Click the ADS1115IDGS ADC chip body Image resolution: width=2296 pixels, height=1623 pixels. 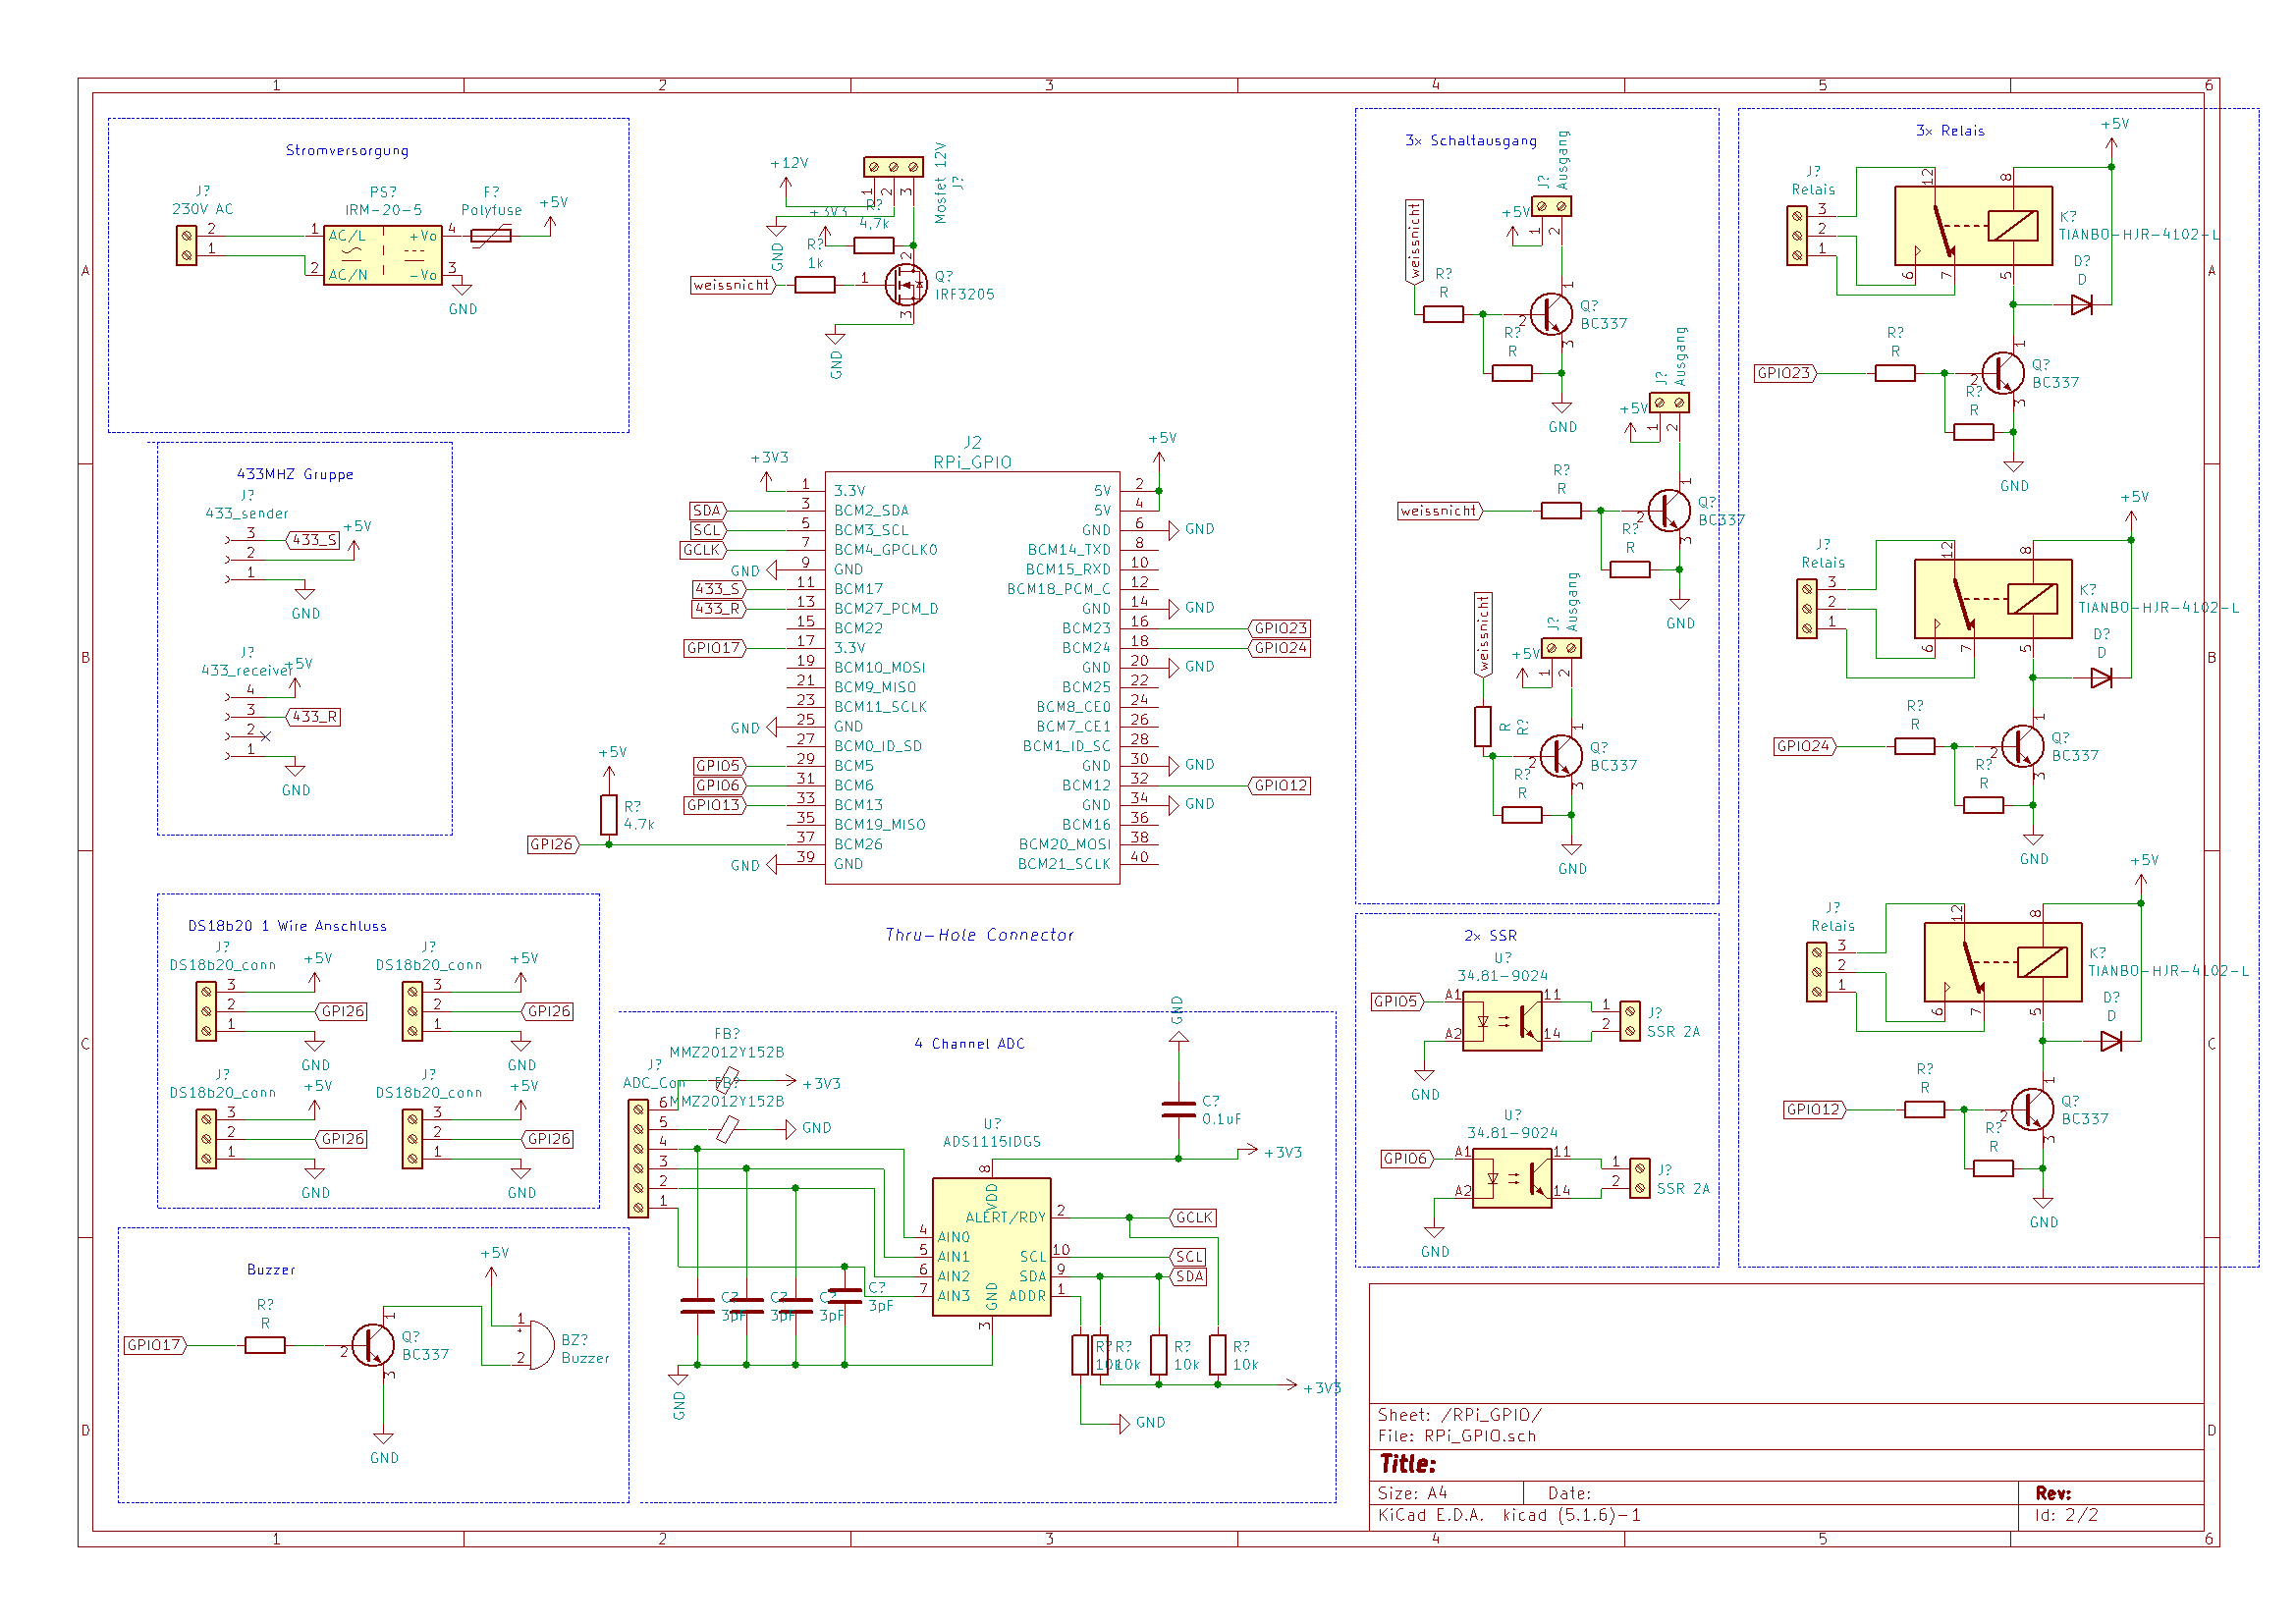coord(991,1247)
